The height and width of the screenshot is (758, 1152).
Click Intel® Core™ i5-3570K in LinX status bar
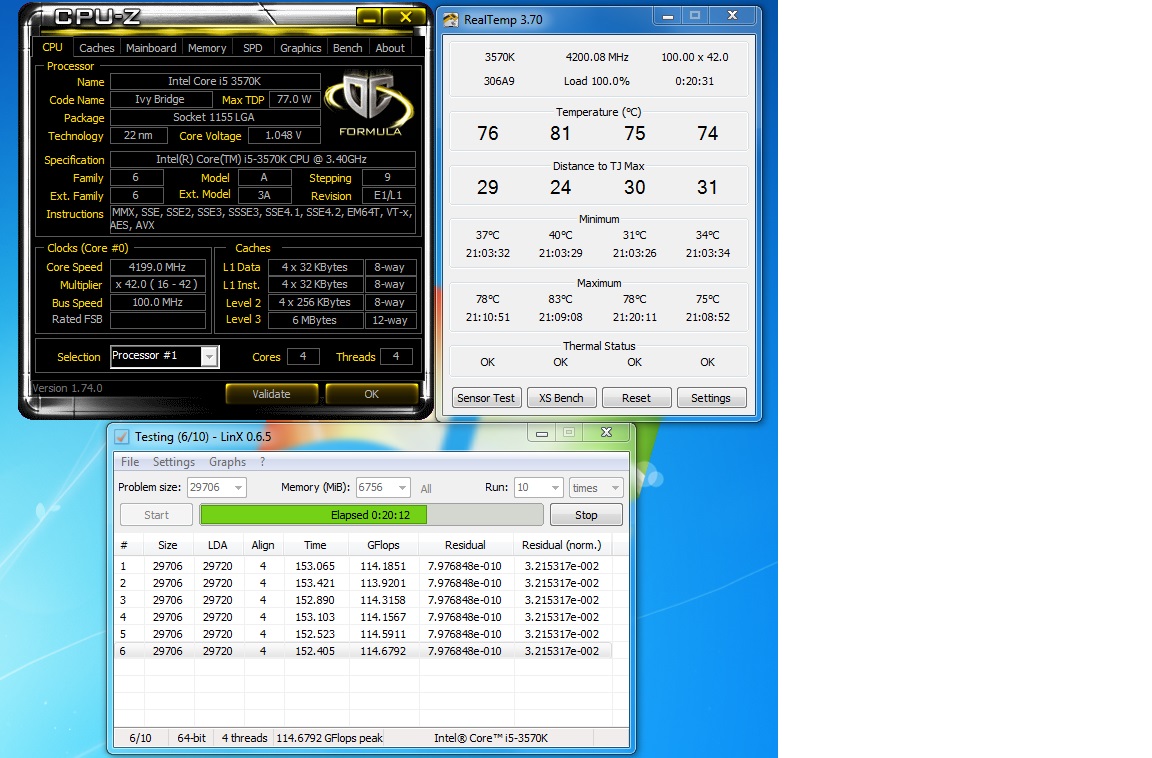pyautogui.click(x=491, y=738)
